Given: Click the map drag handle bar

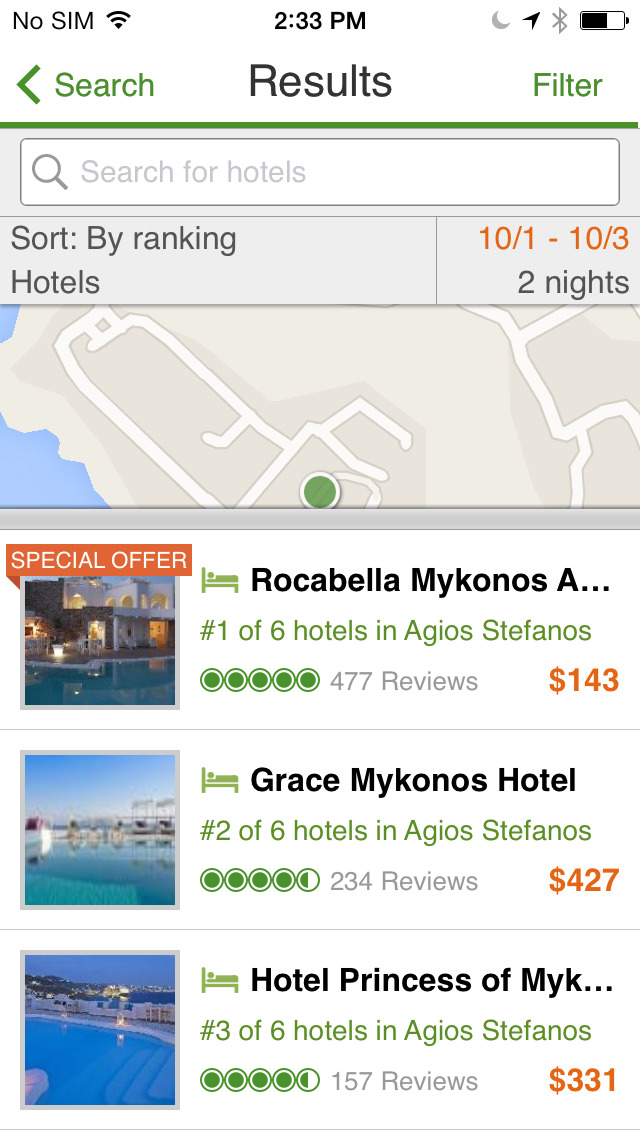Looking at the screenshot, I should click(x=320, y=518).
